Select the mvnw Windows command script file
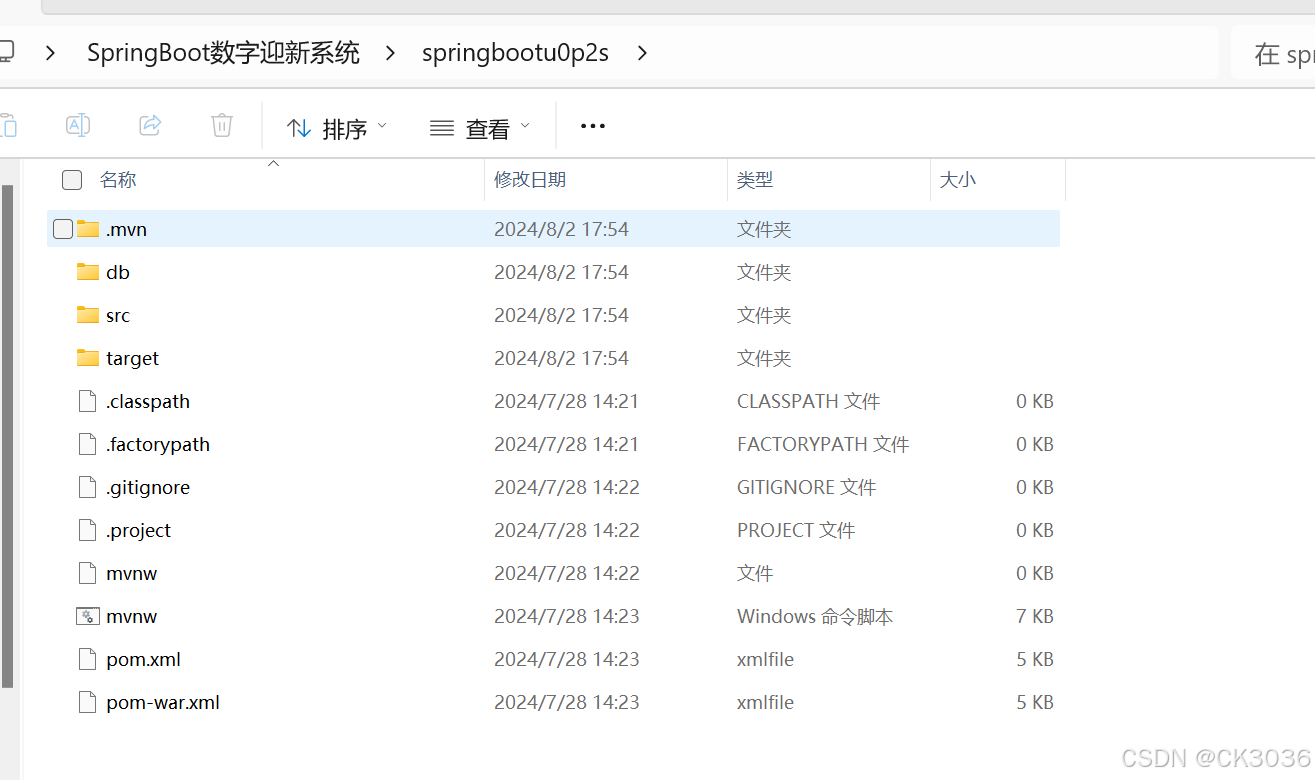Screen dimensions: 1315x780 pos(130,616)
